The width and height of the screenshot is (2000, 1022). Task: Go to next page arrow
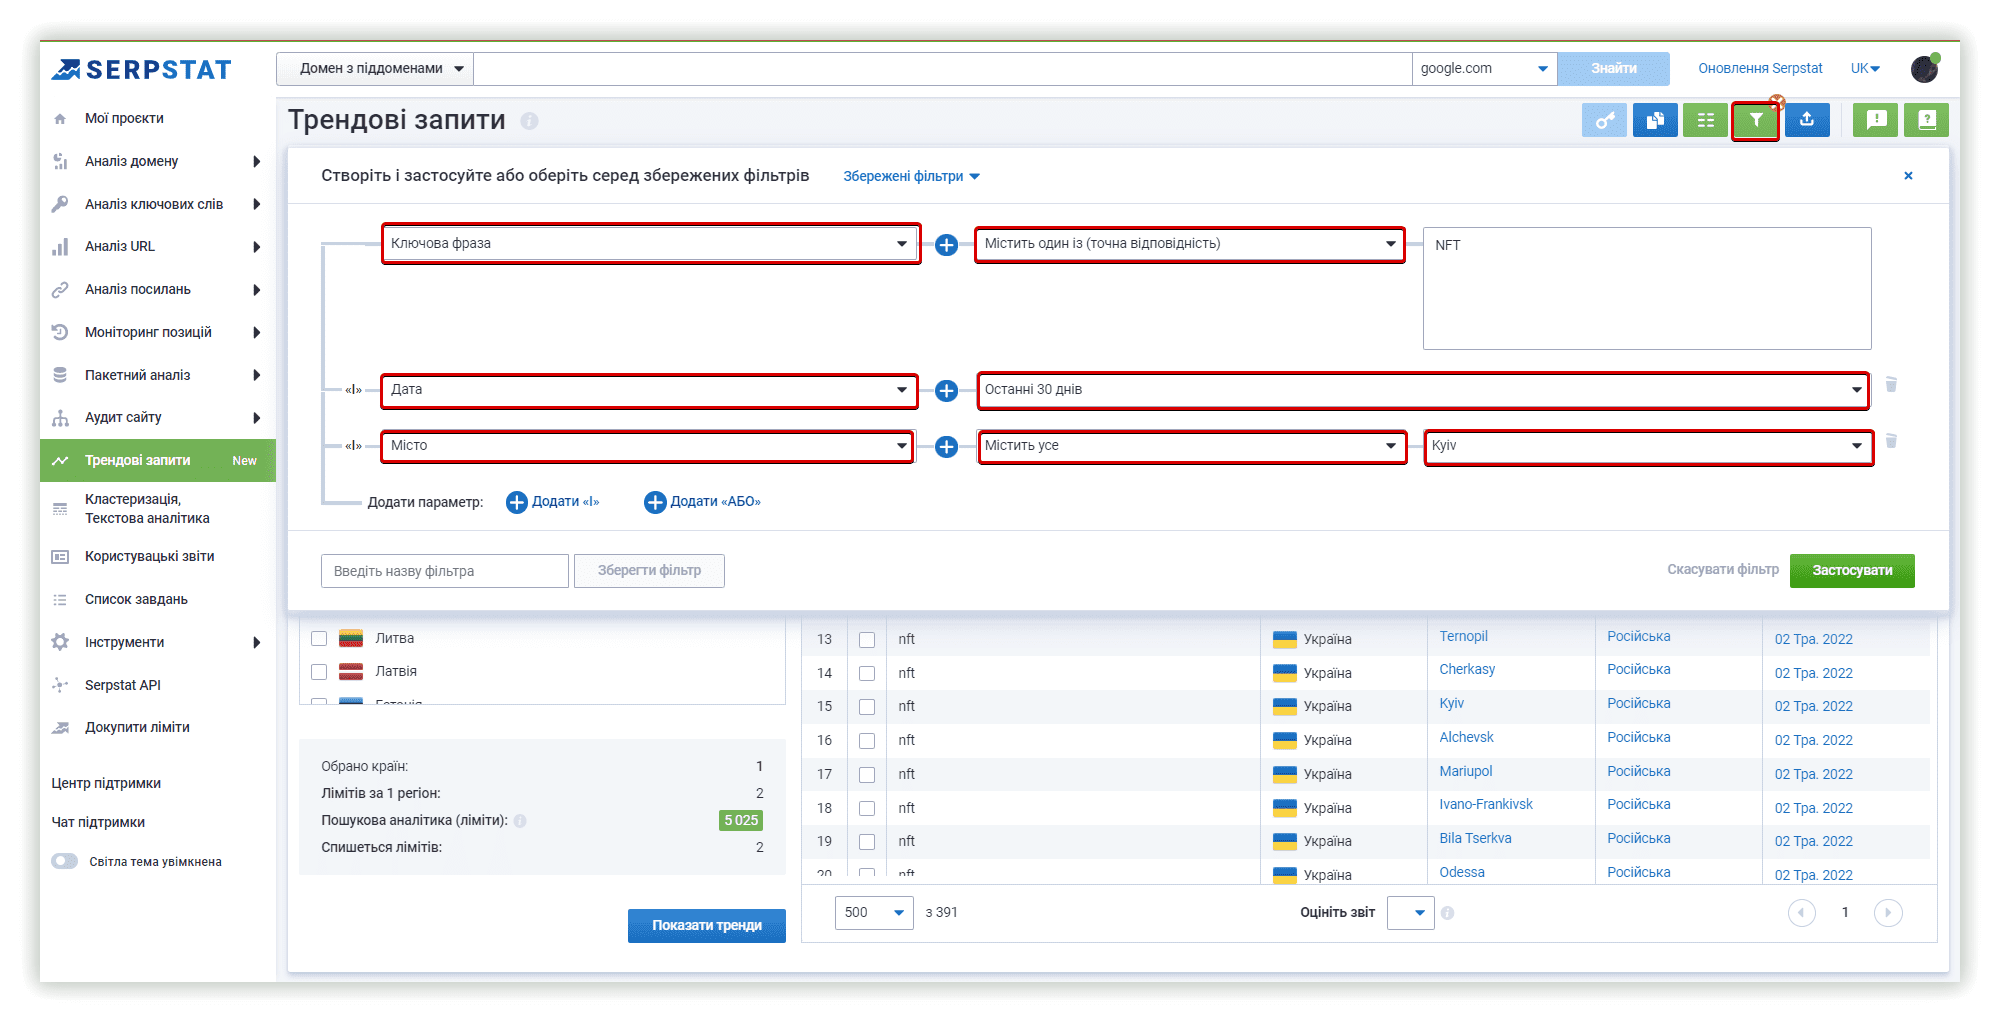[x=1888, y=912]
